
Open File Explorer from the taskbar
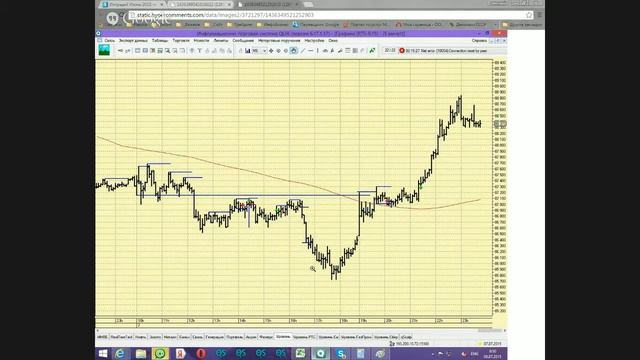141,353
